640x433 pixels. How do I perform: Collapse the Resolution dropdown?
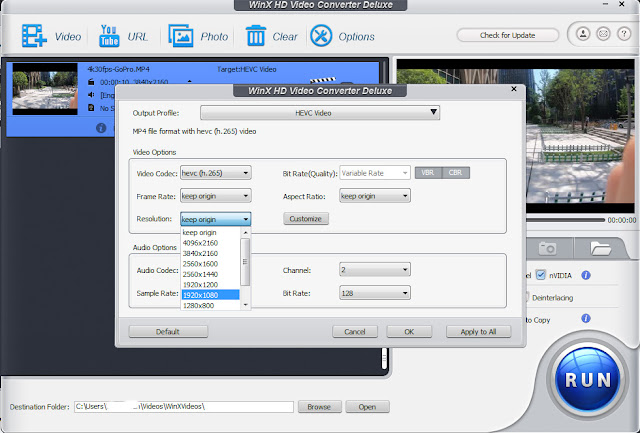click(216, 219)
